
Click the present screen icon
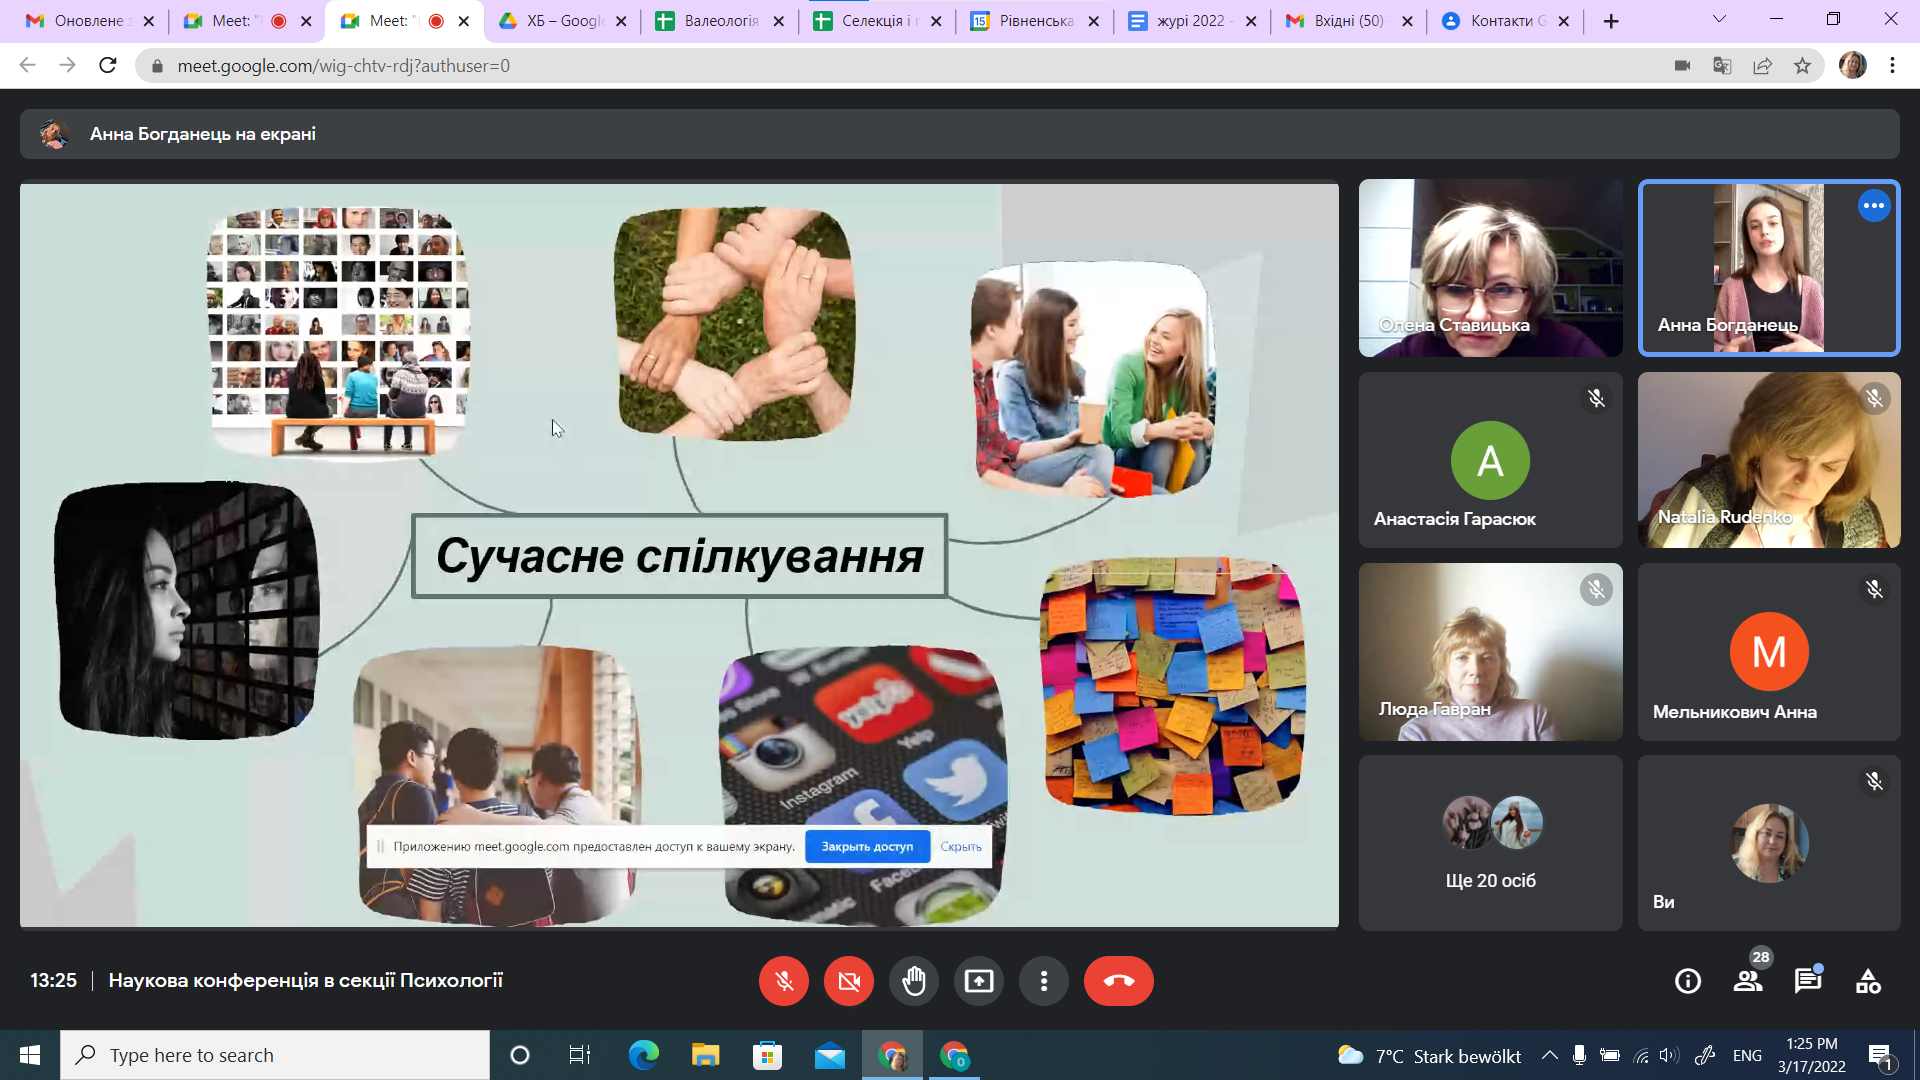(978, 981)
